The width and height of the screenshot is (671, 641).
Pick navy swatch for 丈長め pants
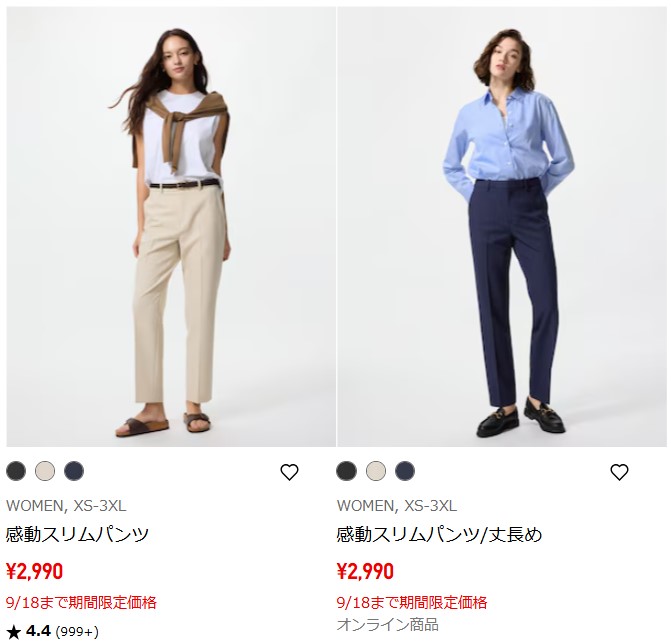click(405, 471)
